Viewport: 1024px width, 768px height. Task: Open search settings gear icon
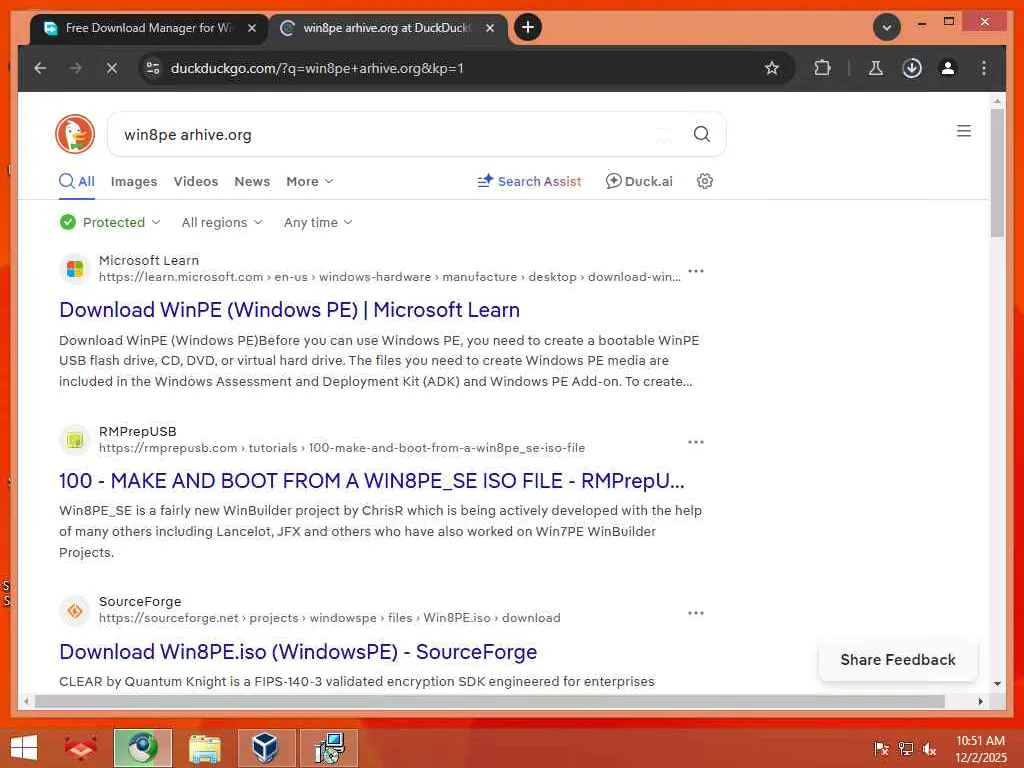coord(705,181)
